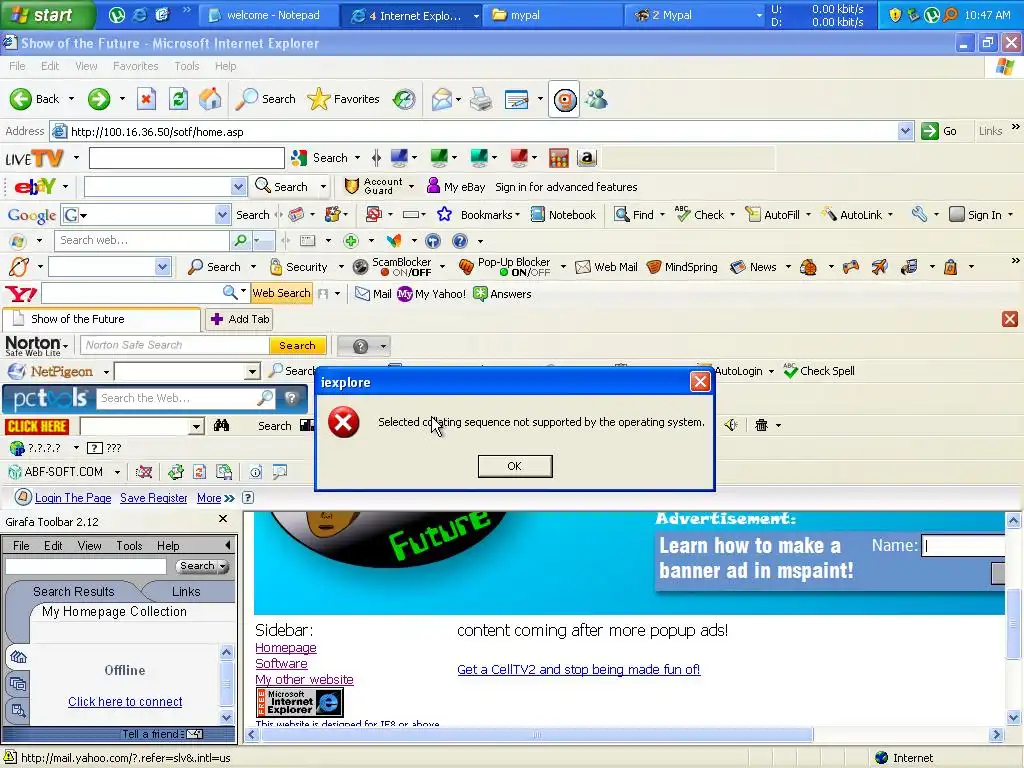The height and width of the screenshot is (768, 1024).
Task: Click My eBay button
Action: point(456,187)
